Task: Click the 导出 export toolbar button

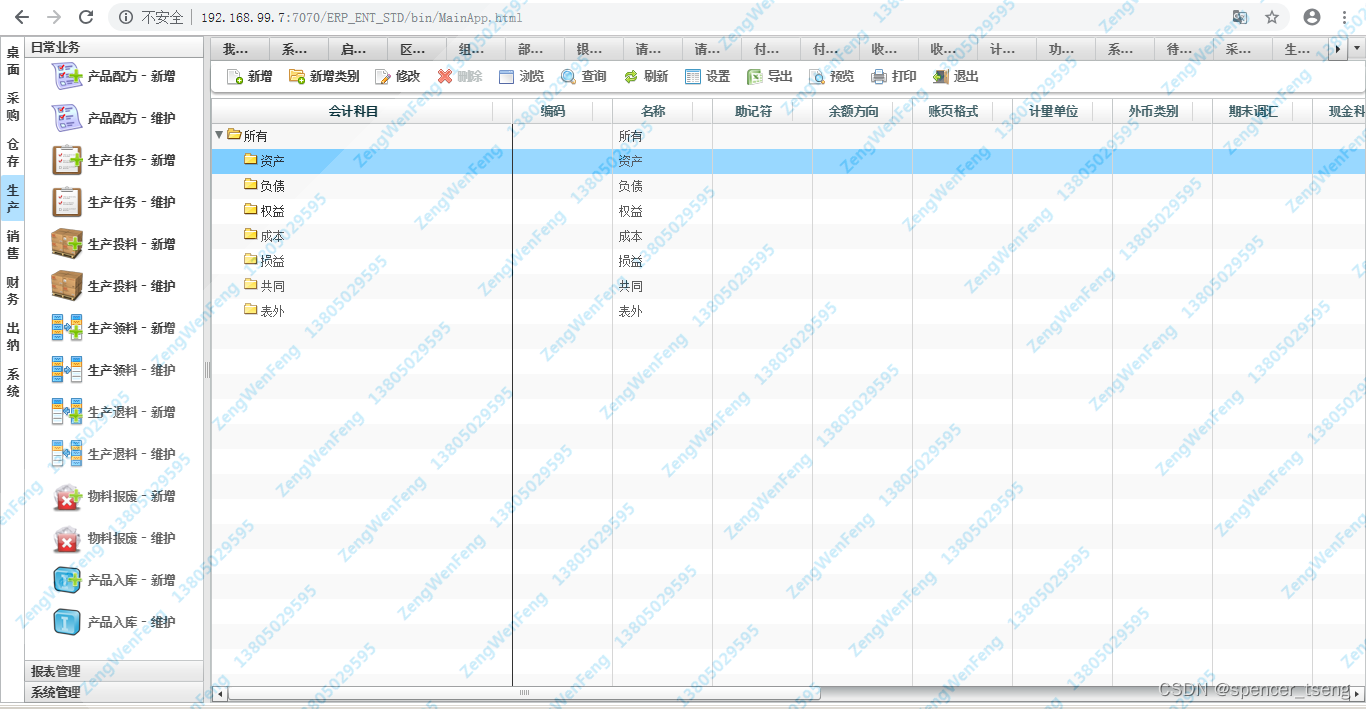Action: (x=770, y=76)
